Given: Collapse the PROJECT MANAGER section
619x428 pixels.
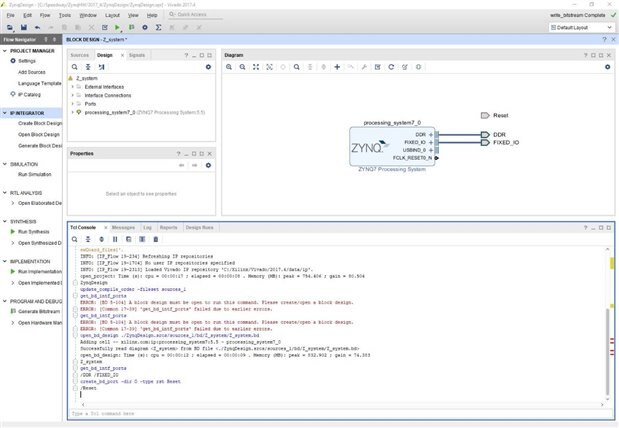Looking at the screenshot, I should (4, 50).
